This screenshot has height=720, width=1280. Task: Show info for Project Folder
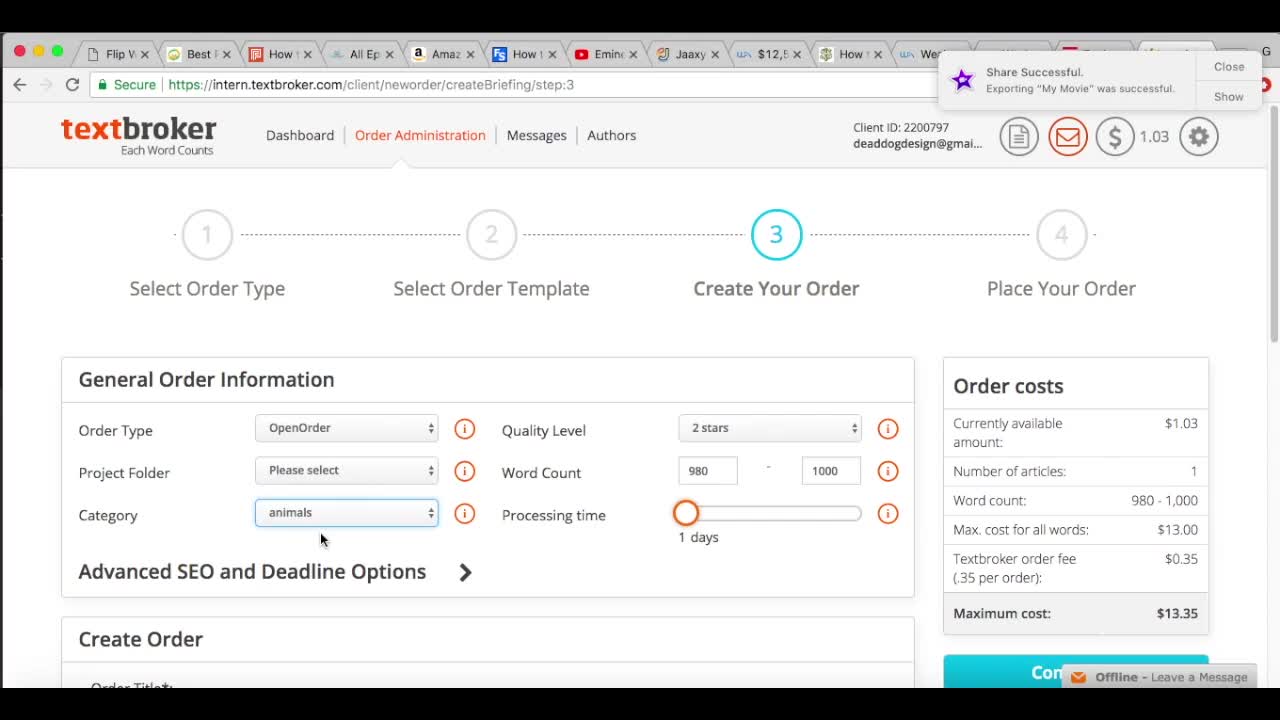[465, 471]
